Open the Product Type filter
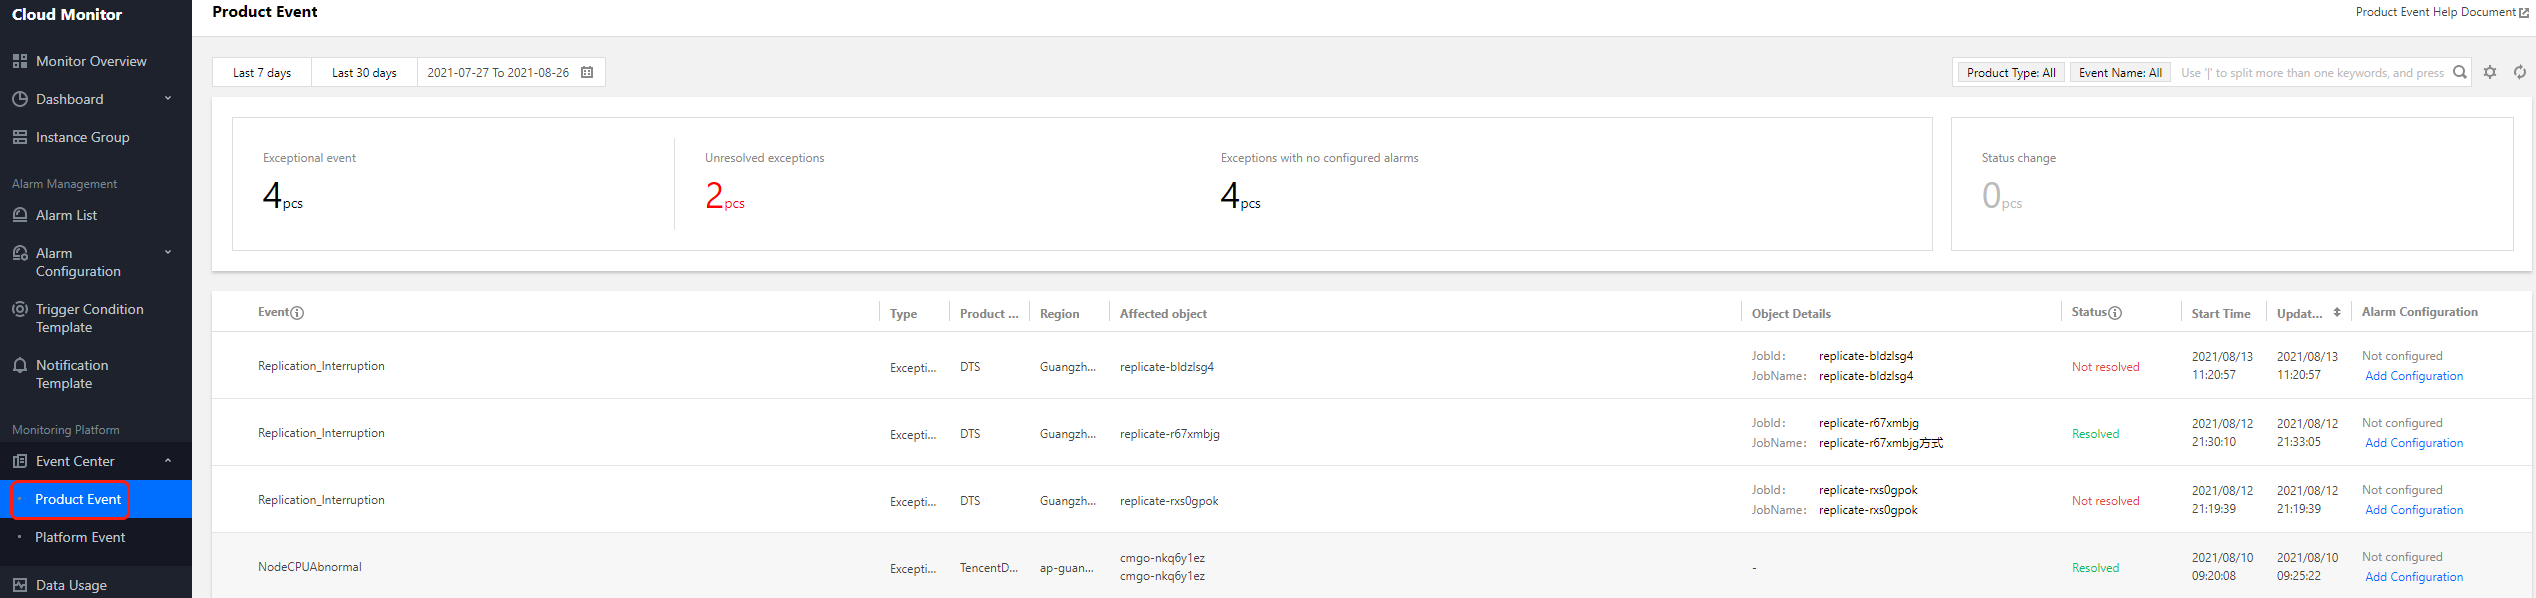This screenshot has height=598, width=2536. [x=2011, y=73]
